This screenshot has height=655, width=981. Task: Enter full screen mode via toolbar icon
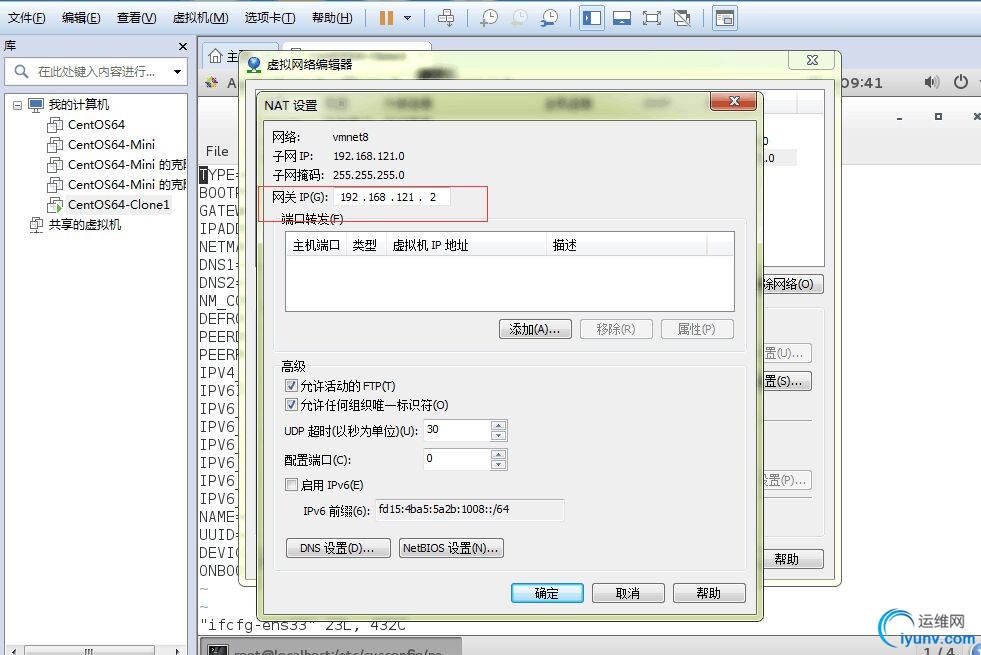pos(652,18)
